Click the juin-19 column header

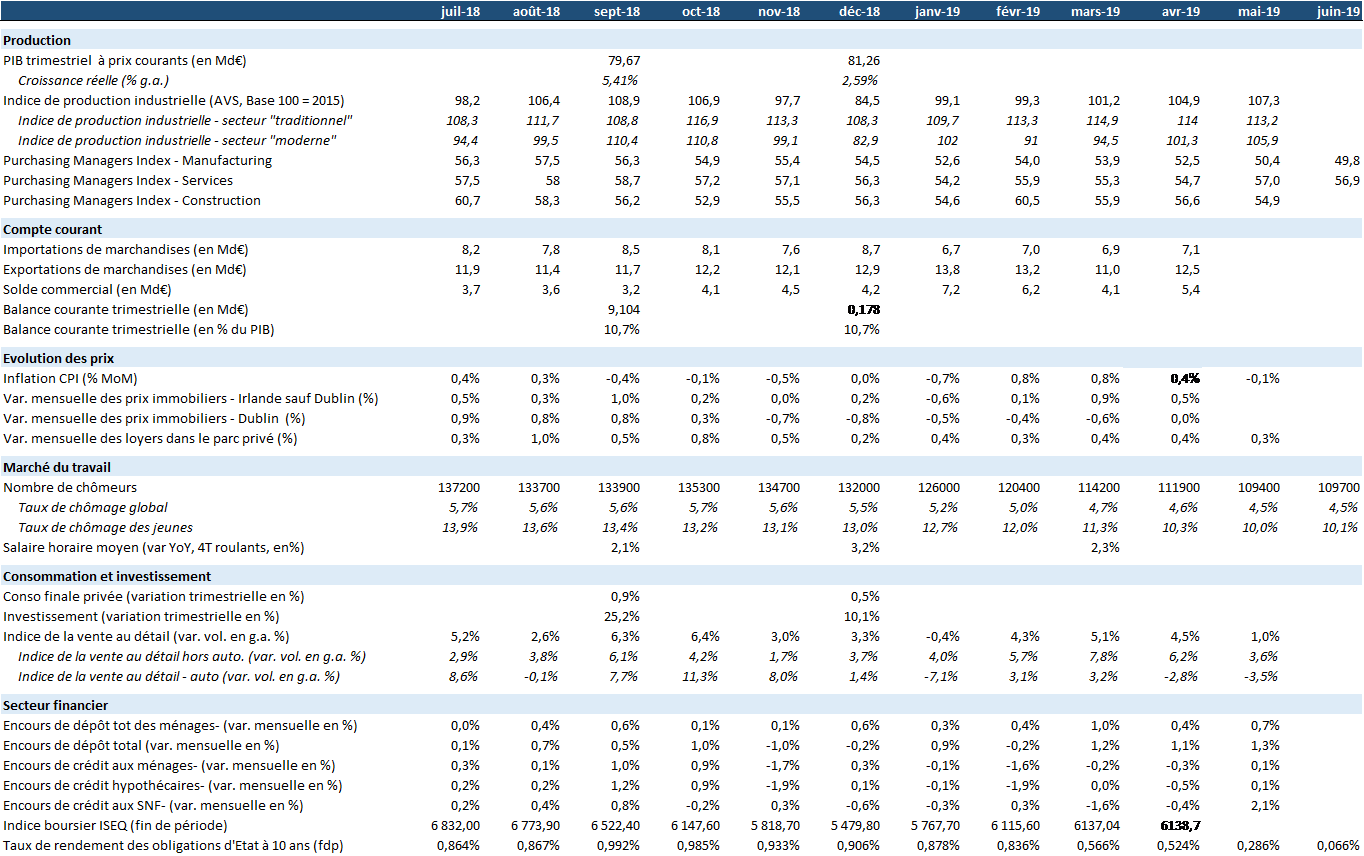[x=1338, y=11]
